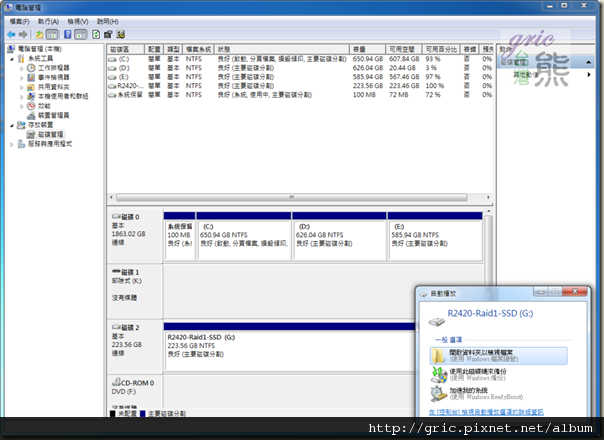Open Help with the blue question mark icon

tap(68, 35)
